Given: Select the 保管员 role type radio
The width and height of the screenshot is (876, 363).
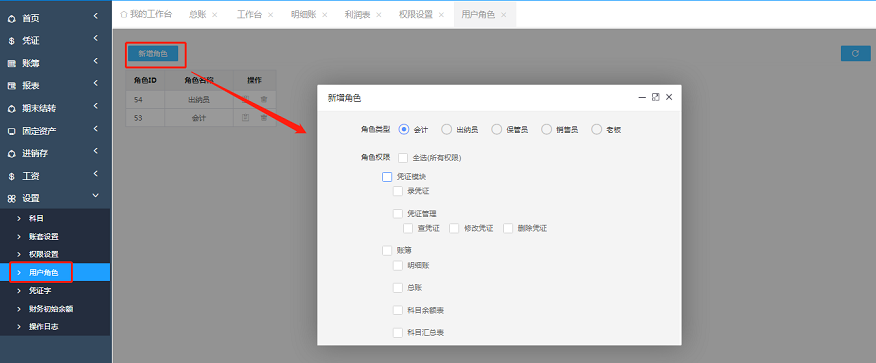Looking at the screenshot, I should [496, 130].
